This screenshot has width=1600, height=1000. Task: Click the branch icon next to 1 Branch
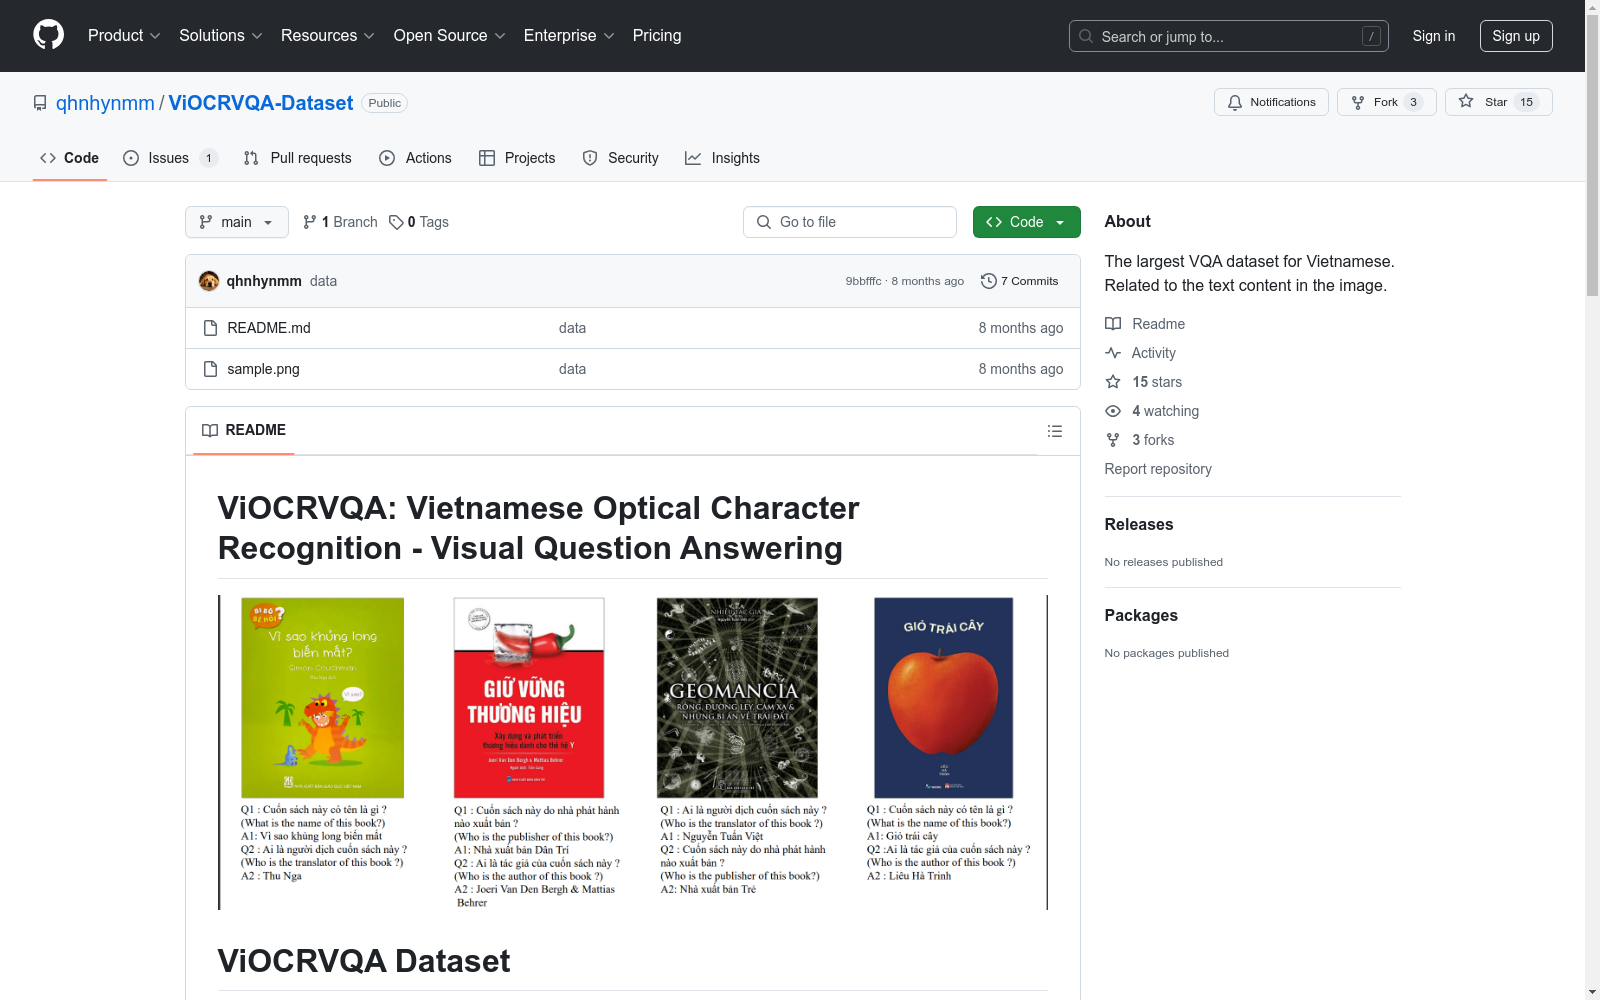(310, 222)
